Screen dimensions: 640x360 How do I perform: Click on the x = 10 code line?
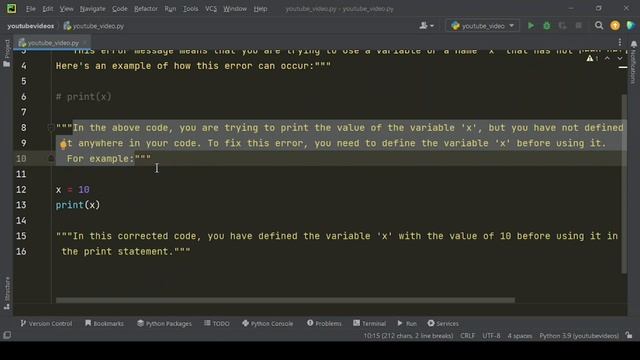pyautogui.click(x=73, y=190)
